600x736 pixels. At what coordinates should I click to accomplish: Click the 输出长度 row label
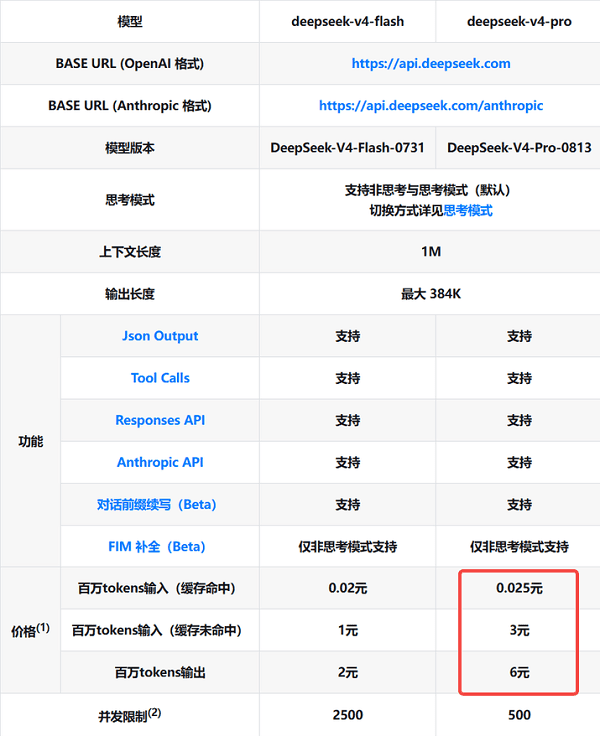pos(130,294)
